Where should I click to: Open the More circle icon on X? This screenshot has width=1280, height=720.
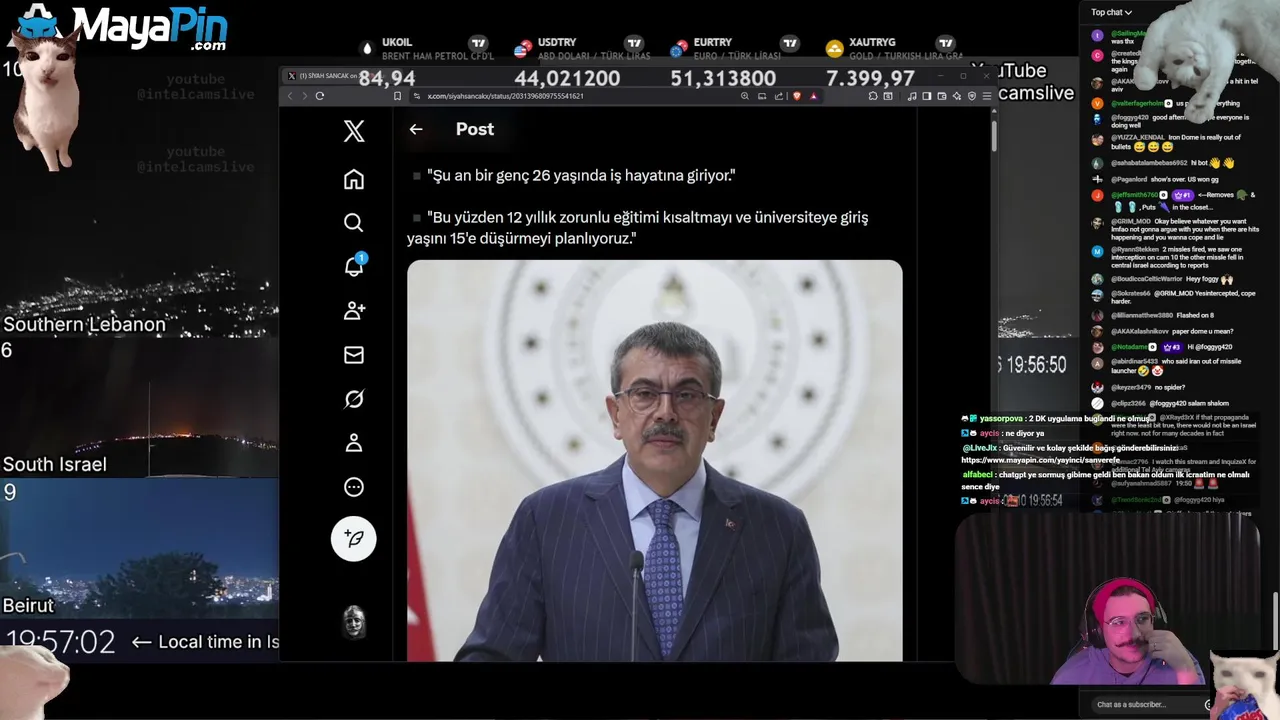(354, 487)
